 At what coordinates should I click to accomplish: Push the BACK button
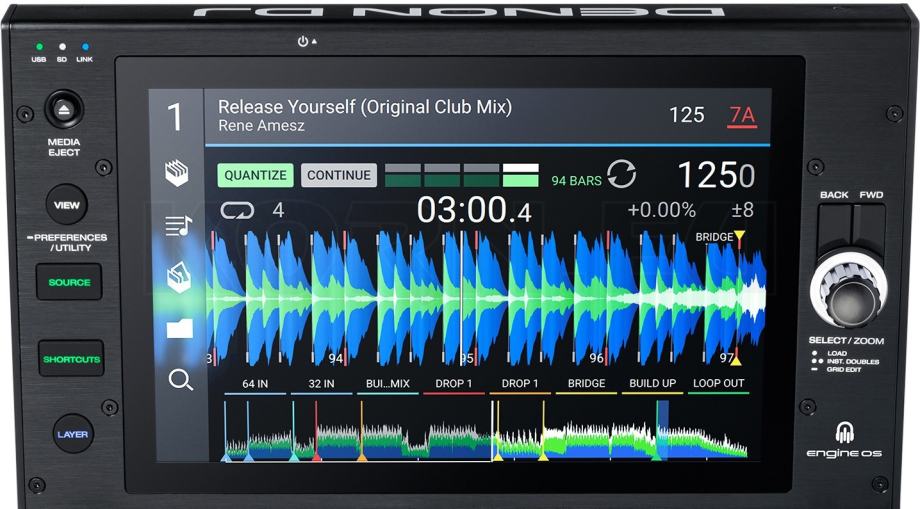[x=834, y=227]
